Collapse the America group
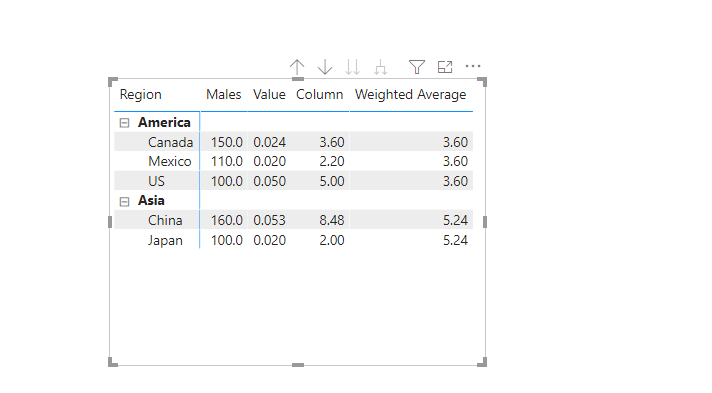Viewport: 712px width, 393px height. point(124,123)
